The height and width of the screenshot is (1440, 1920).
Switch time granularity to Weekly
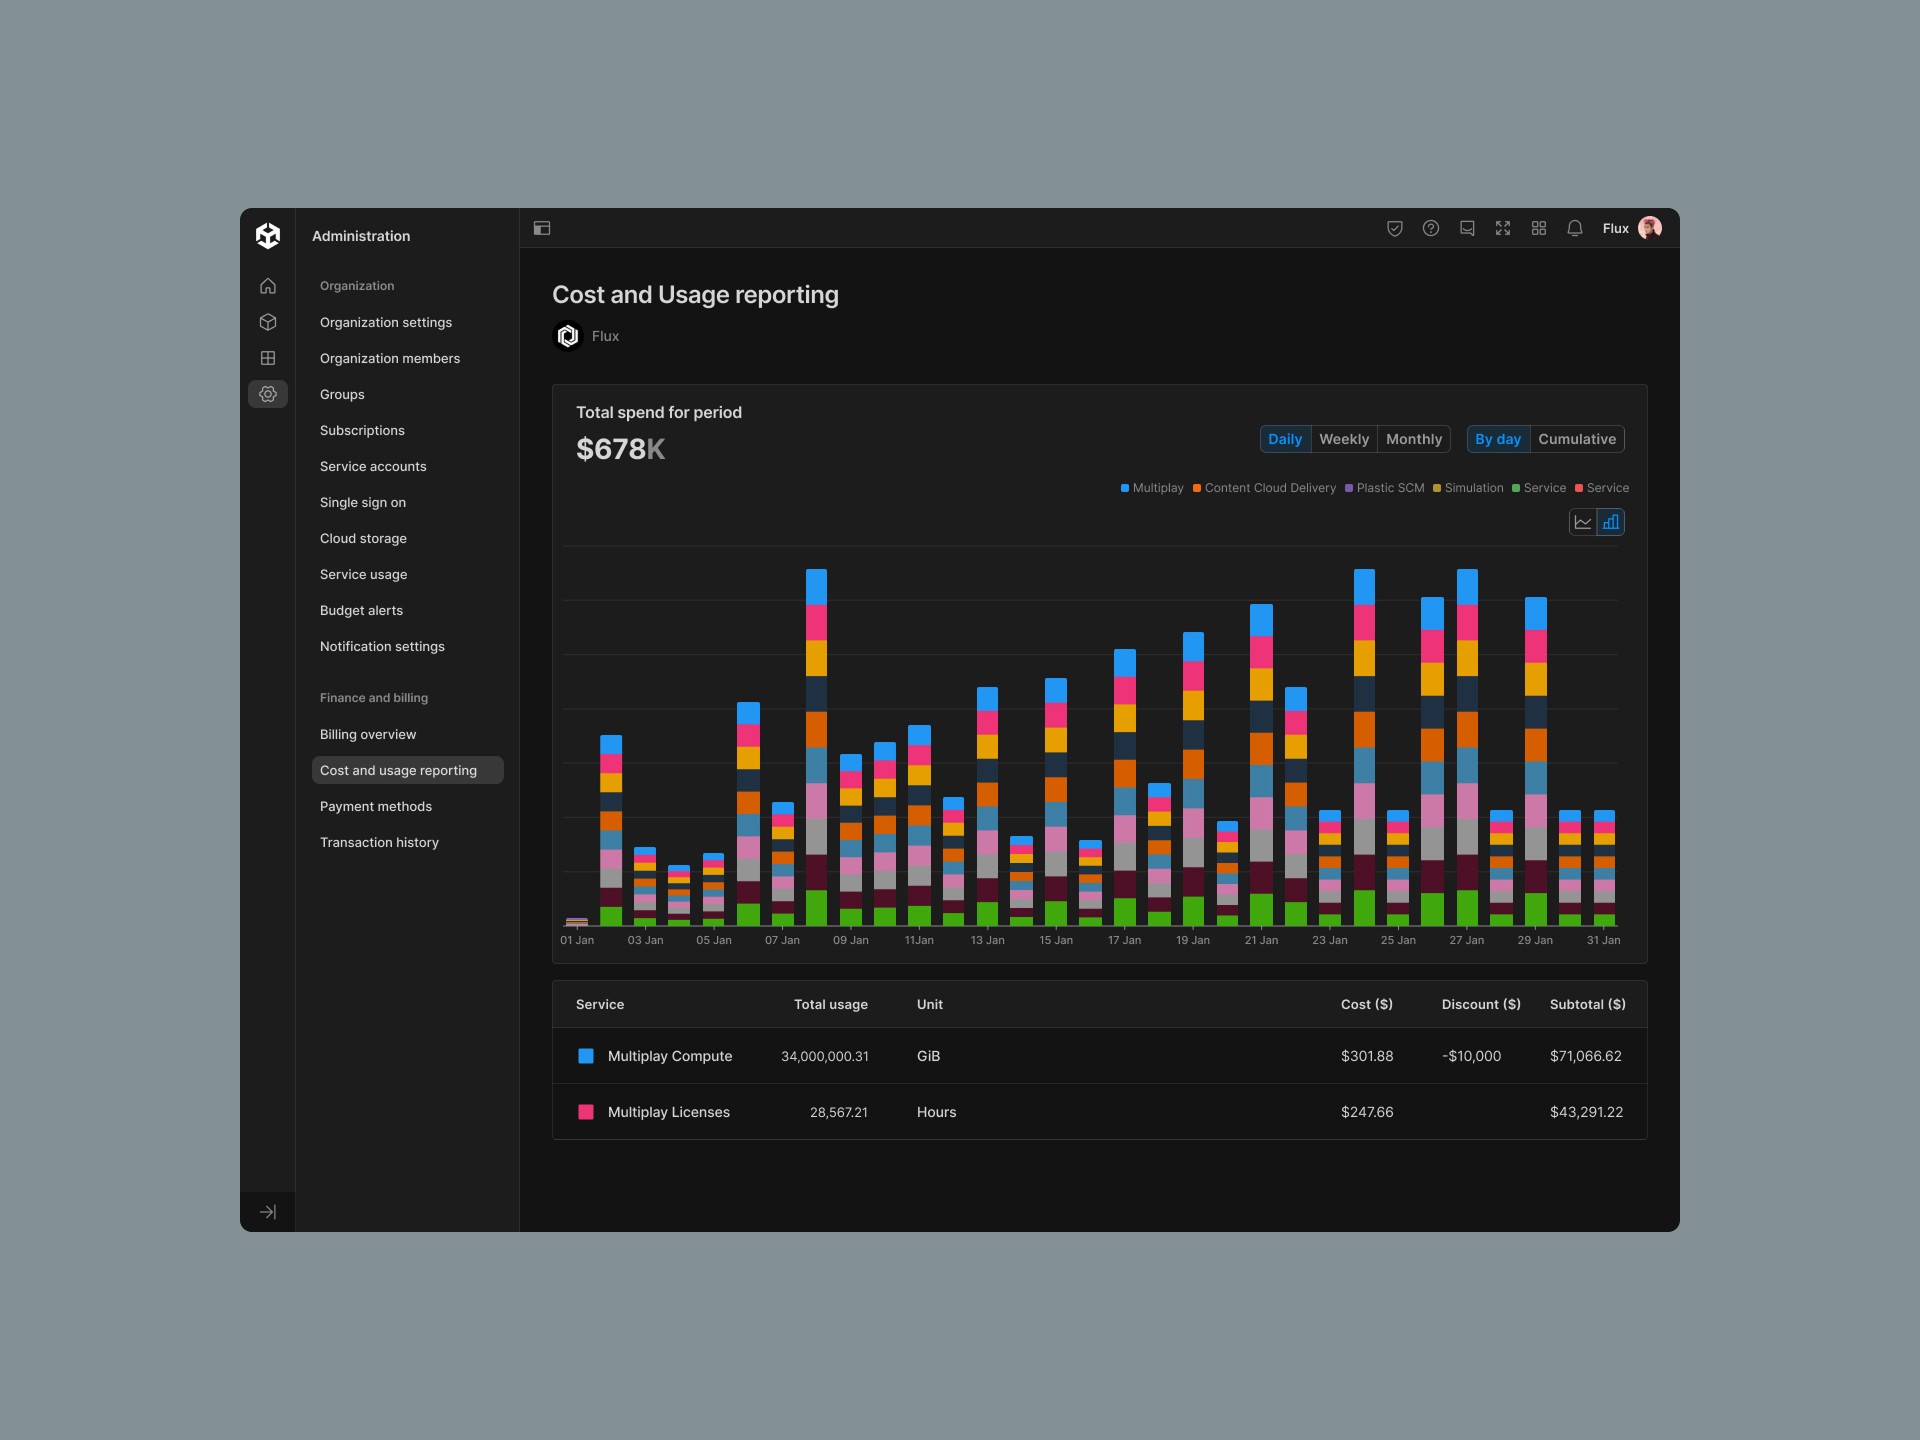[x=1343, y=439]
